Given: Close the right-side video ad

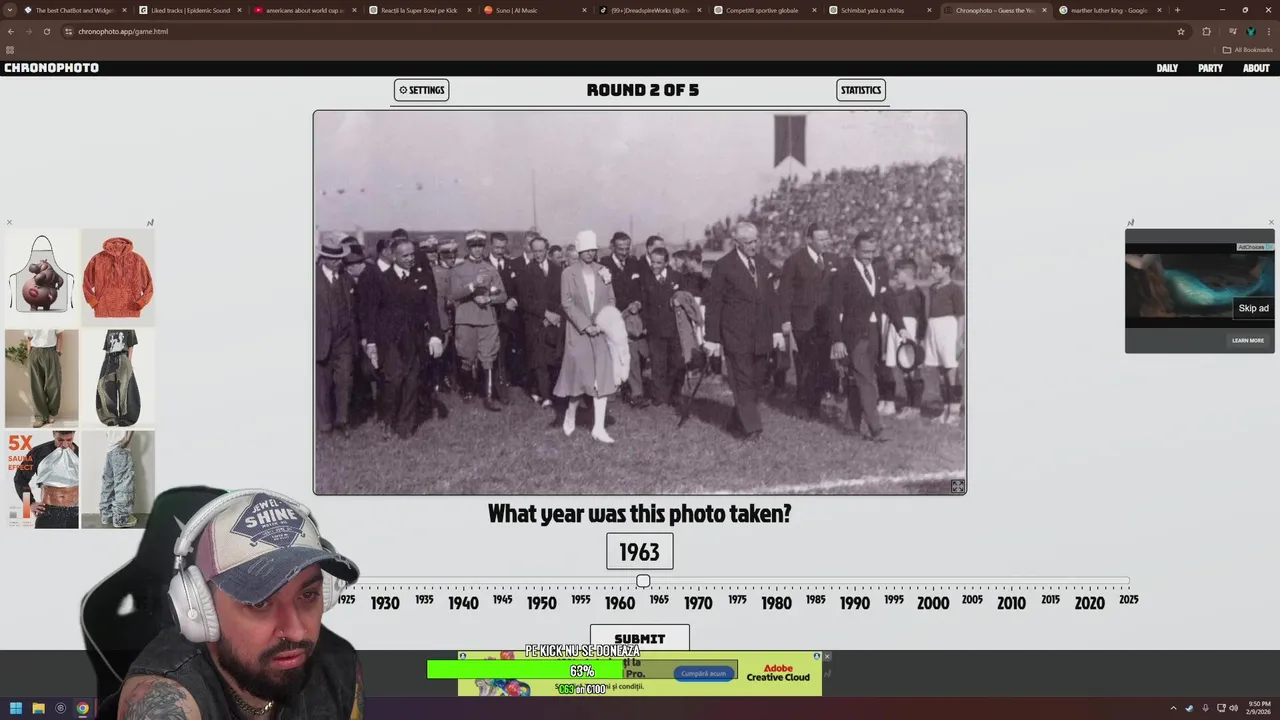Looking at the screenshot, I should (1271, 222).
